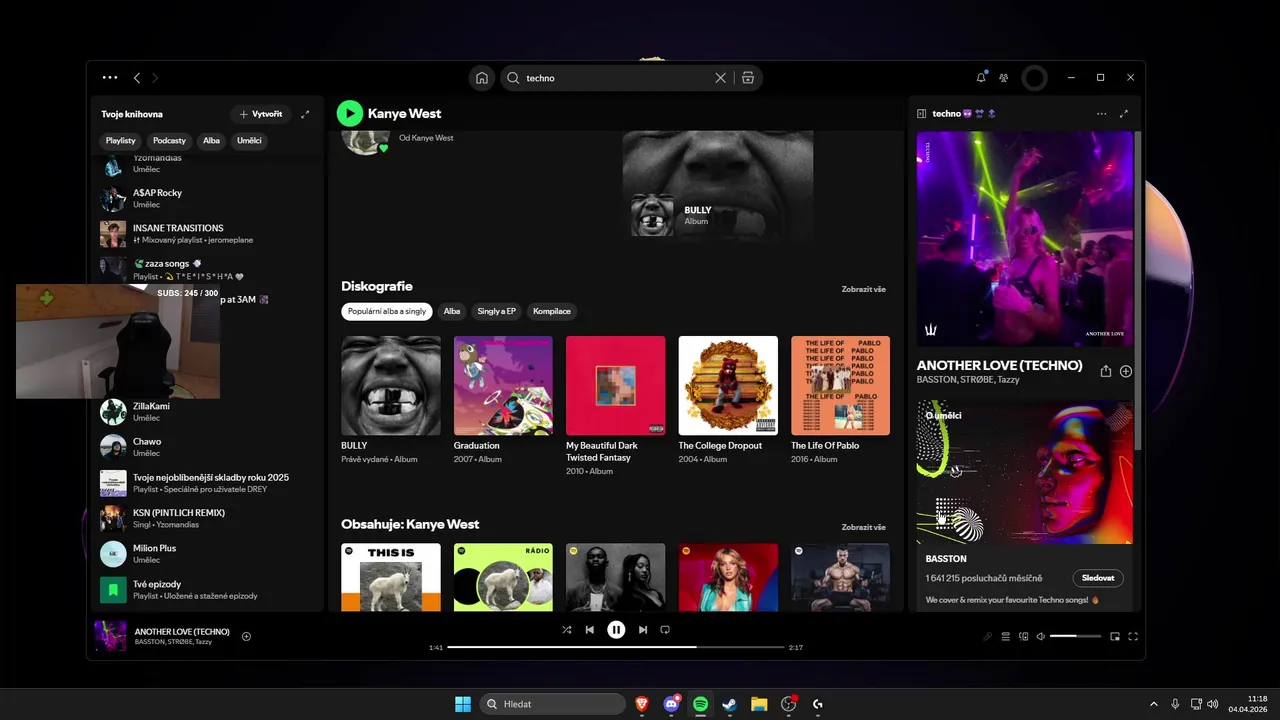The image size is (1280, 720).
Task: Open KSN (PINTLICH REMIX) single
Action: point(208,518)
